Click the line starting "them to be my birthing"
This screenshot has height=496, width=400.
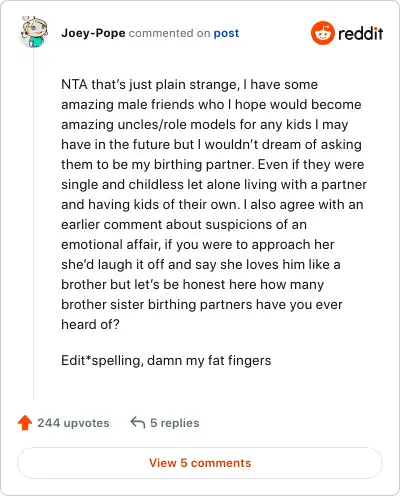[212, 164]
